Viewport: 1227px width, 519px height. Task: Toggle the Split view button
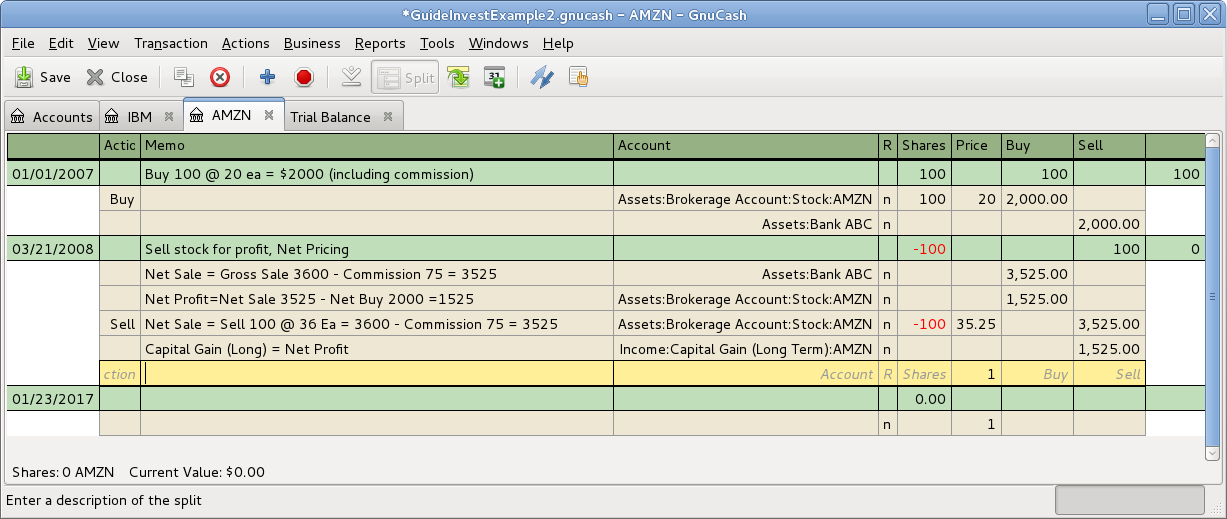[405, 77]
